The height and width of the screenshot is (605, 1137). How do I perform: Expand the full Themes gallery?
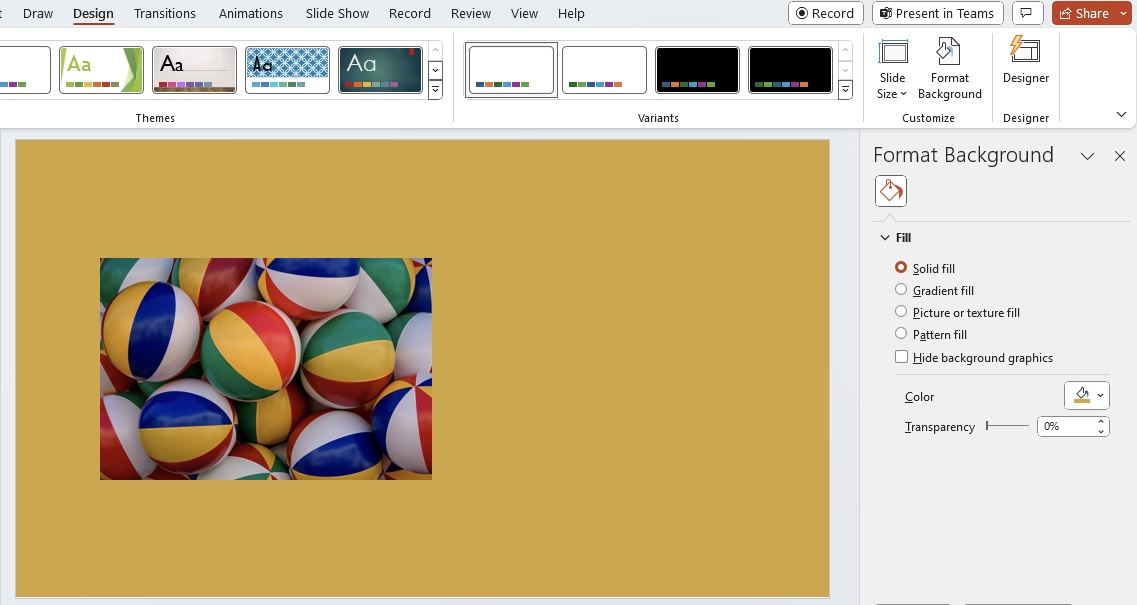435,90
